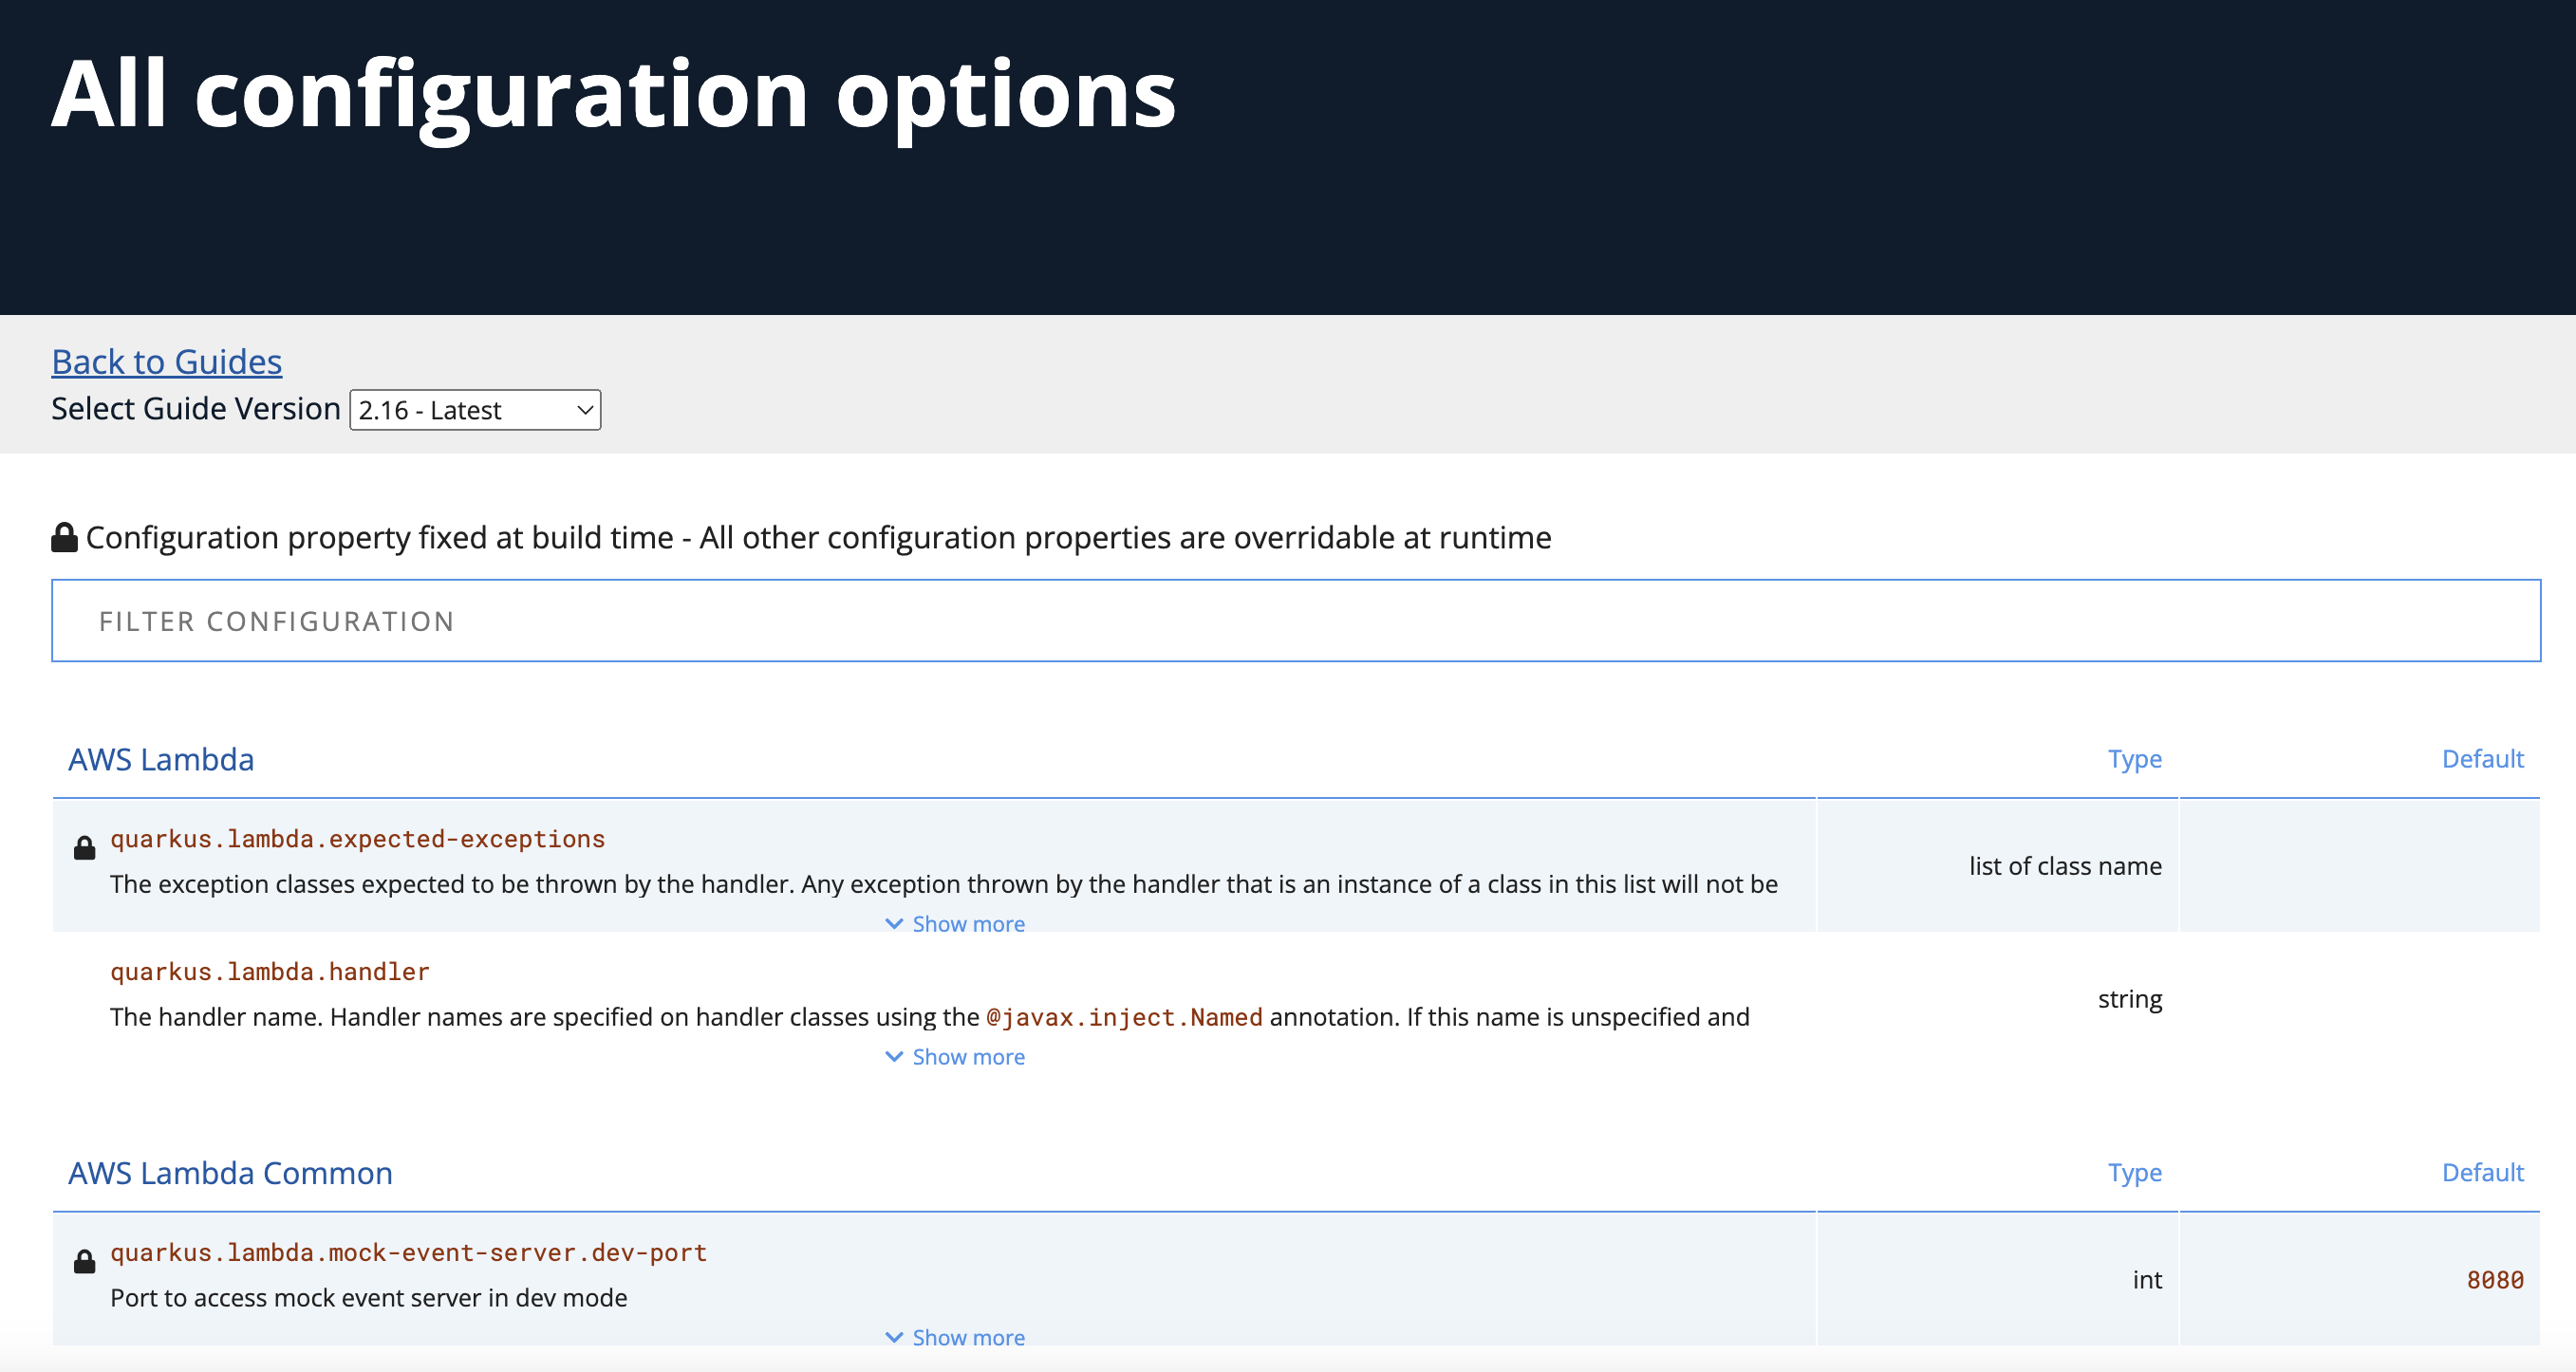Click the Type column header in AWS Lambda

pyautogui.click(x=2134, y=759)
